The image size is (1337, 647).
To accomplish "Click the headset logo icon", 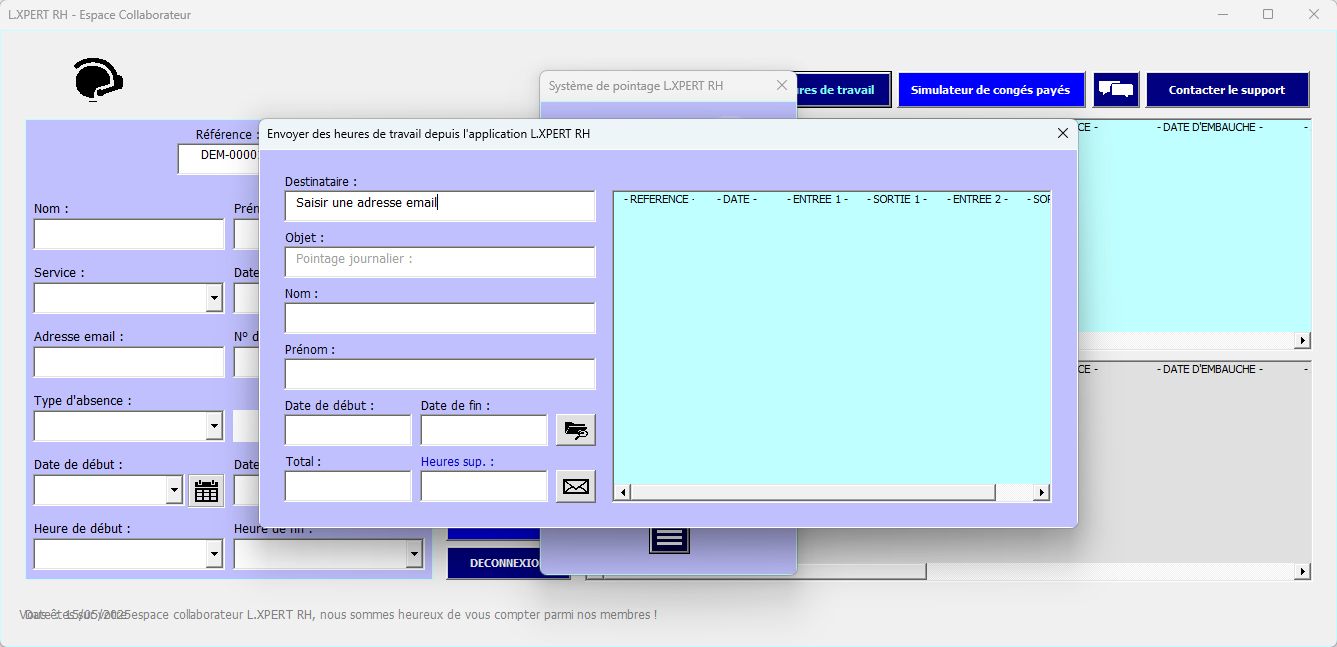I will coord(98,79).
